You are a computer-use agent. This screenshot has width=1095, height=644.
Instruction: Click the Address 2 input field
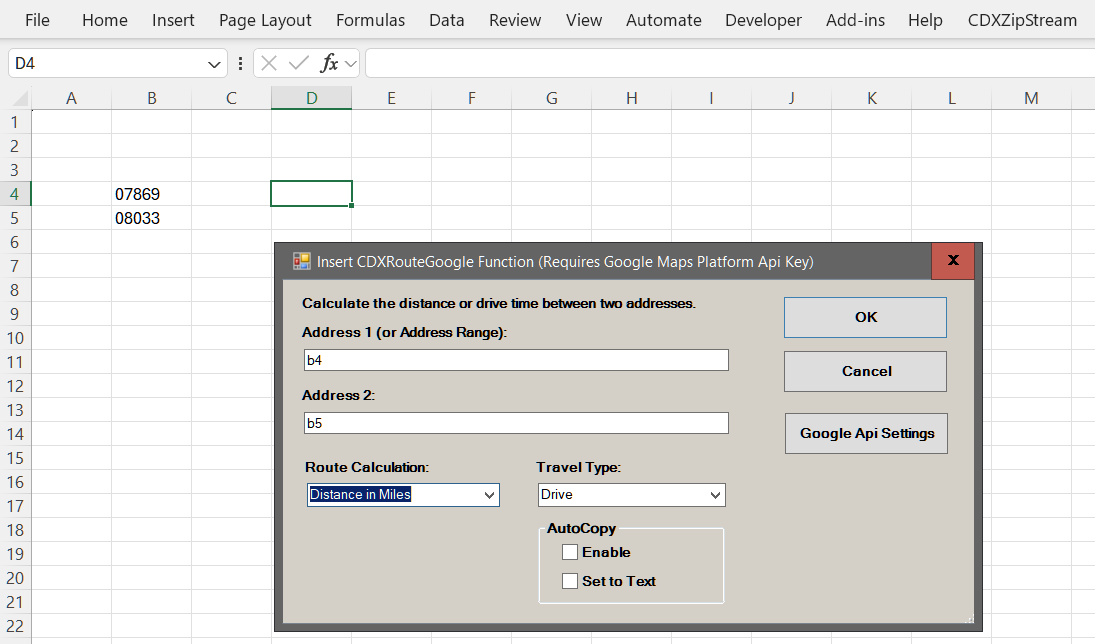pyautogui.click(x=516, y=423)
